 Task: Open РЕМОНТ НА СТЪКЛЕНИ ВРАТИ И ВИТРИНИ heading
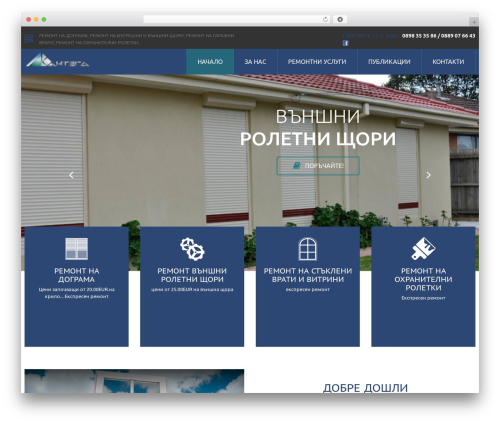click(308, 275)
